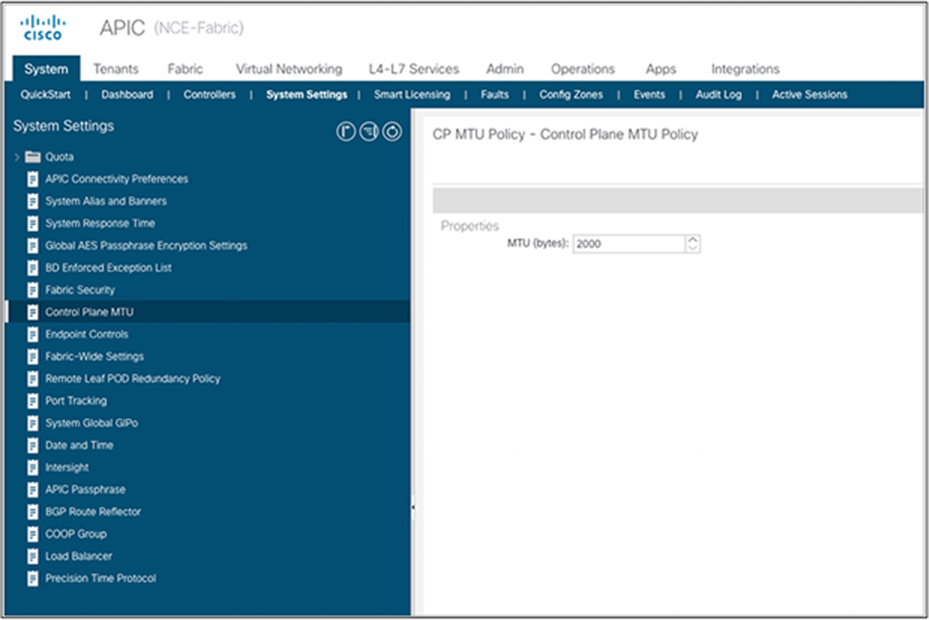Open the Controllers submenu
The width and height of the screenshot is (929, 620).
pos(209,95)
